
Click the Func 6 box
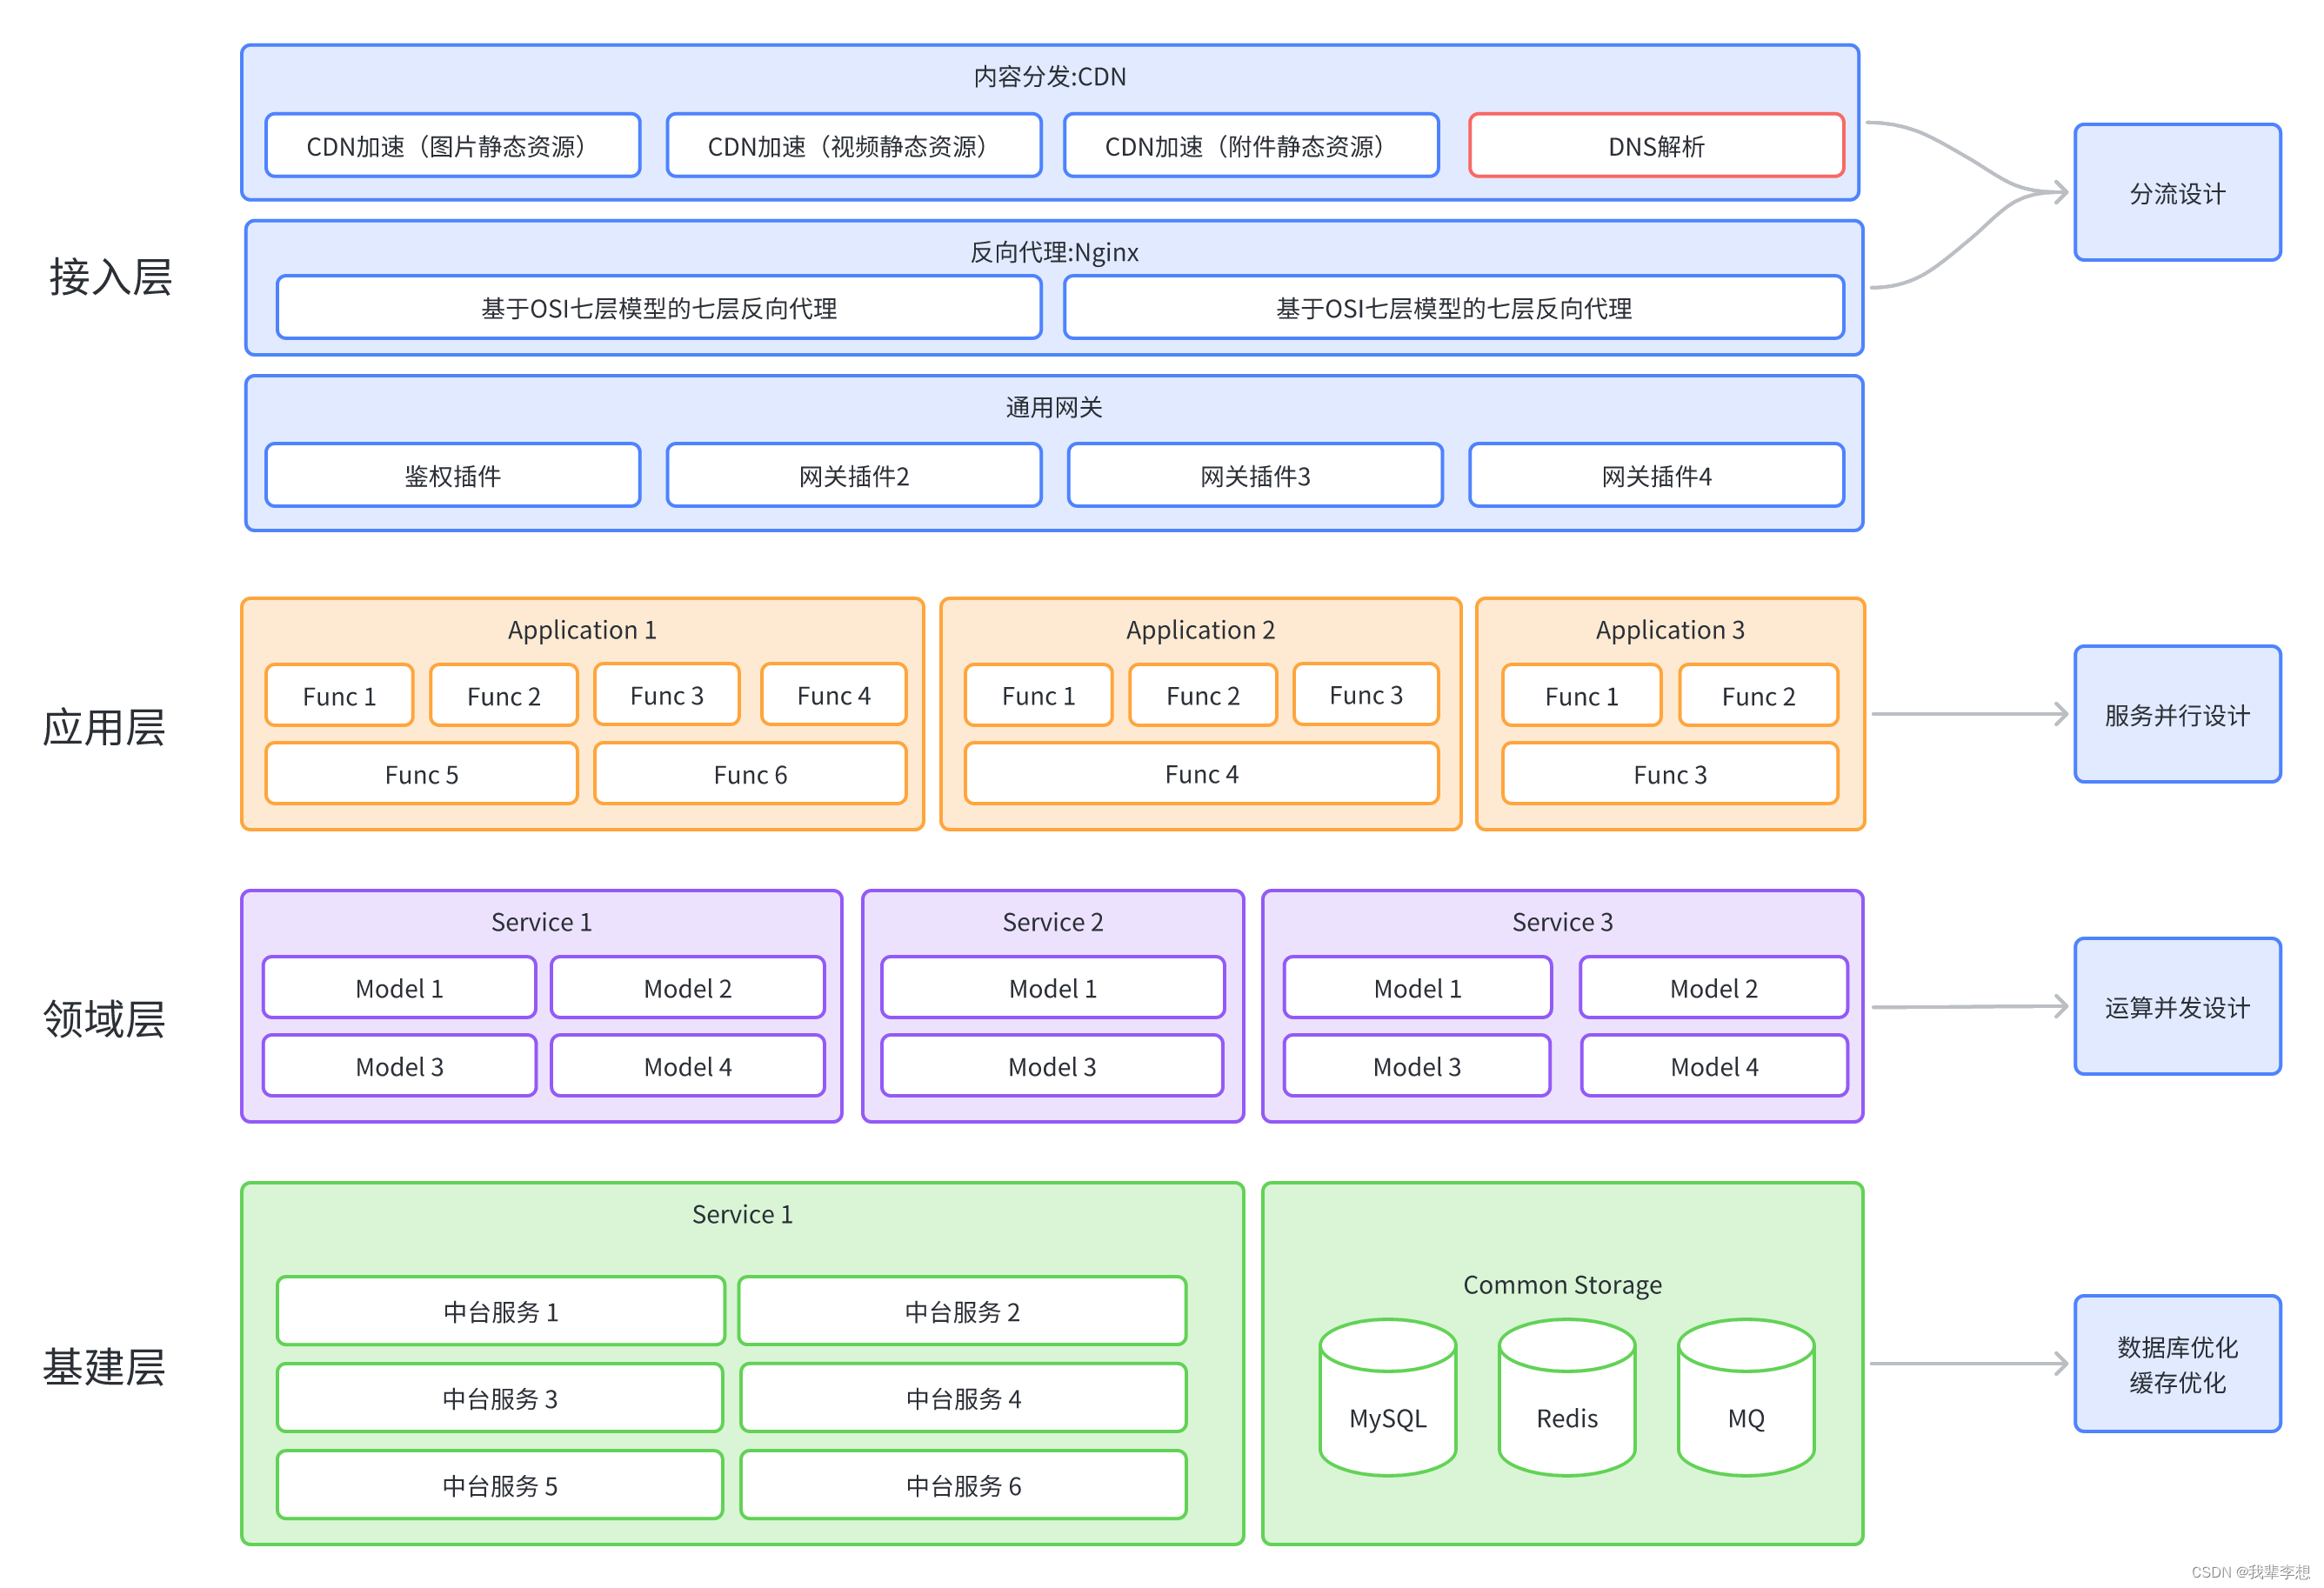(750, 774)
